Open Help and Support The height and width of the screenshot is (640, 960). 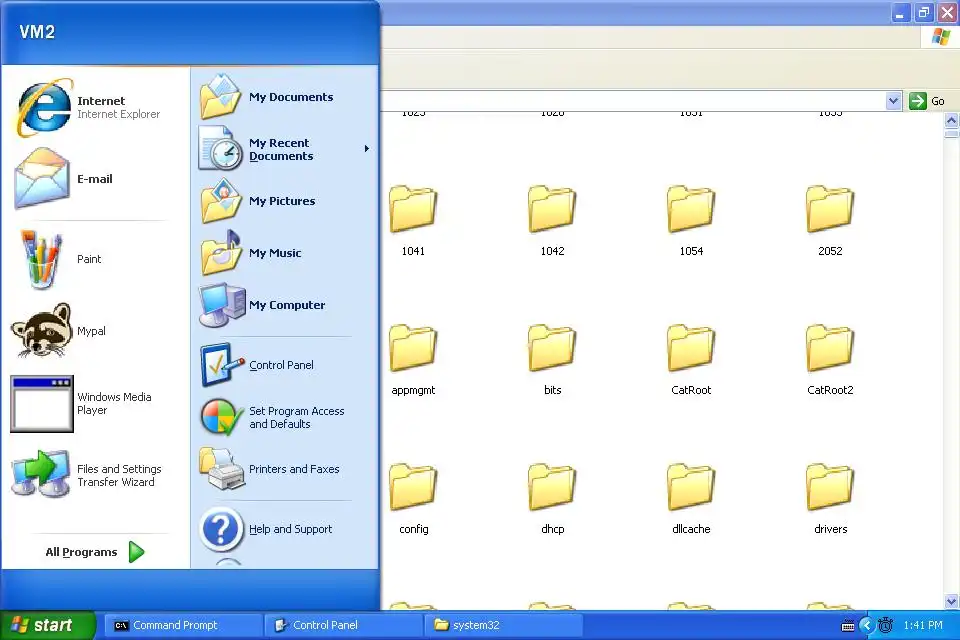click(x=283, y=529)
